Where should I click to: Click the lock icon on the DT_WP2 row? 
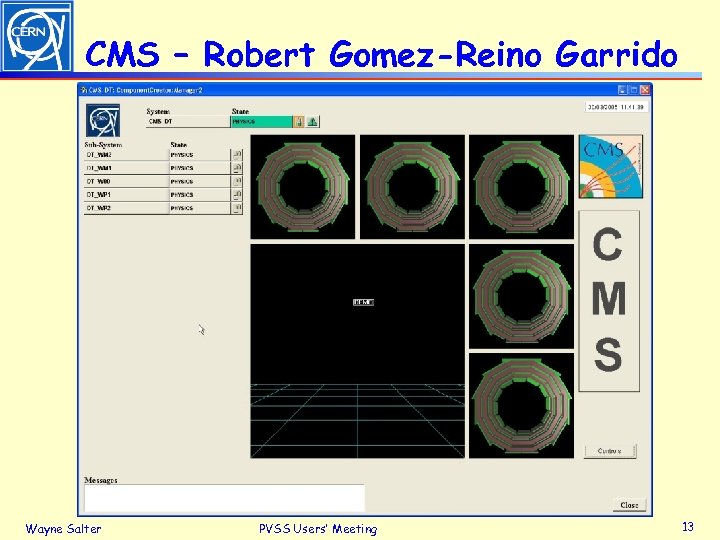pyautogui.click(x=237, y=208)
